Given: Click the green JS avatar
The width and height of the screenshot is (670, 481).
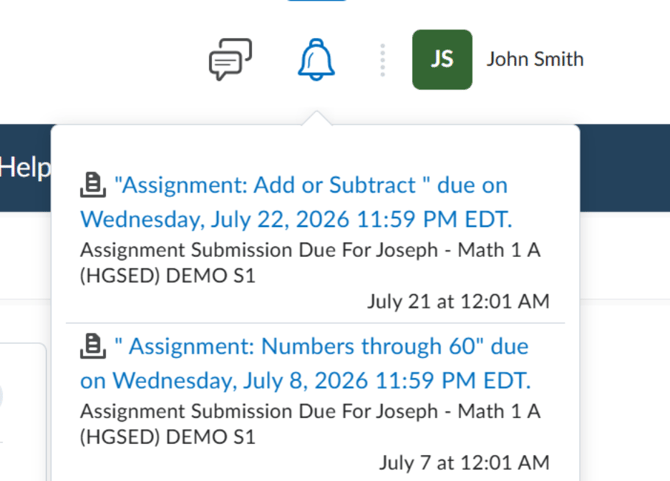Looking at the screenshot, I should (x=442, y=59).
